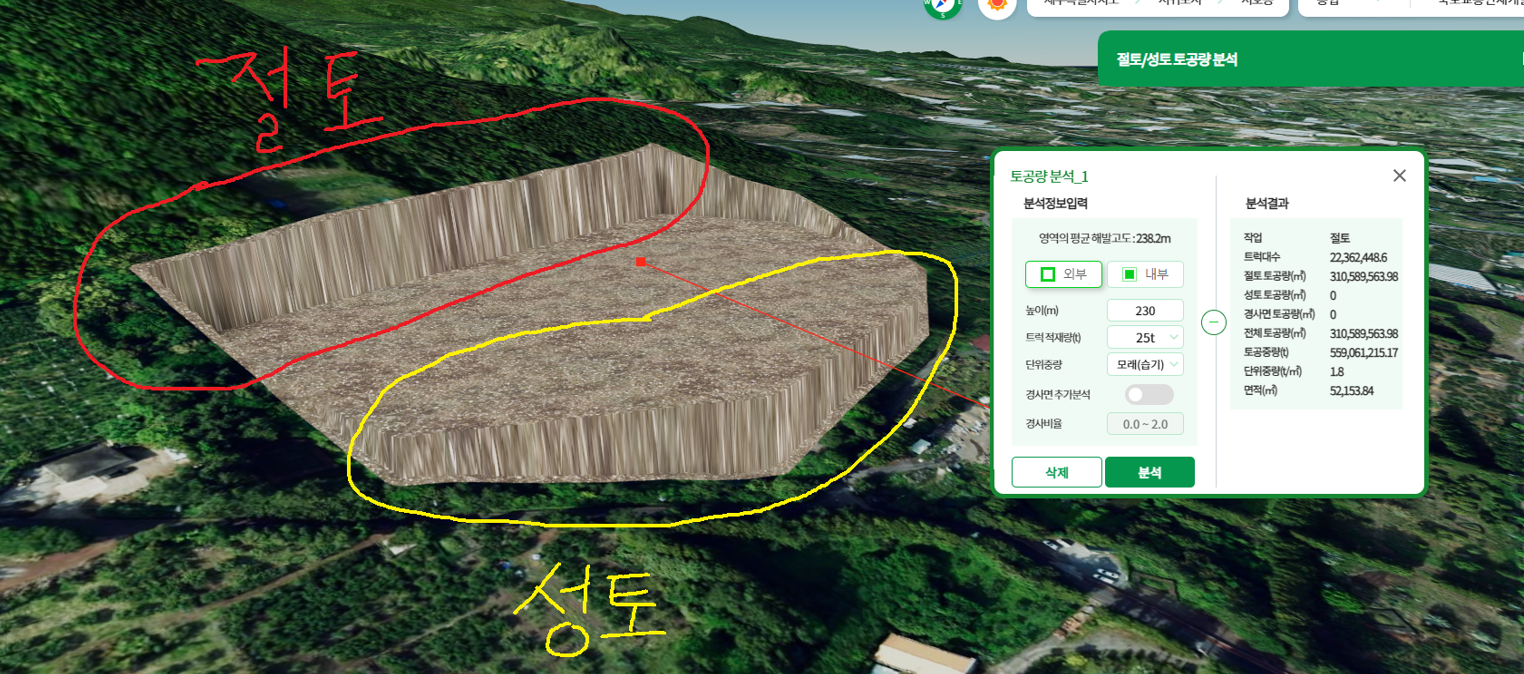Screen dimensions: 1524x674
Task: Click the filled green square 내부 icon
Action: click(1129, 274)
